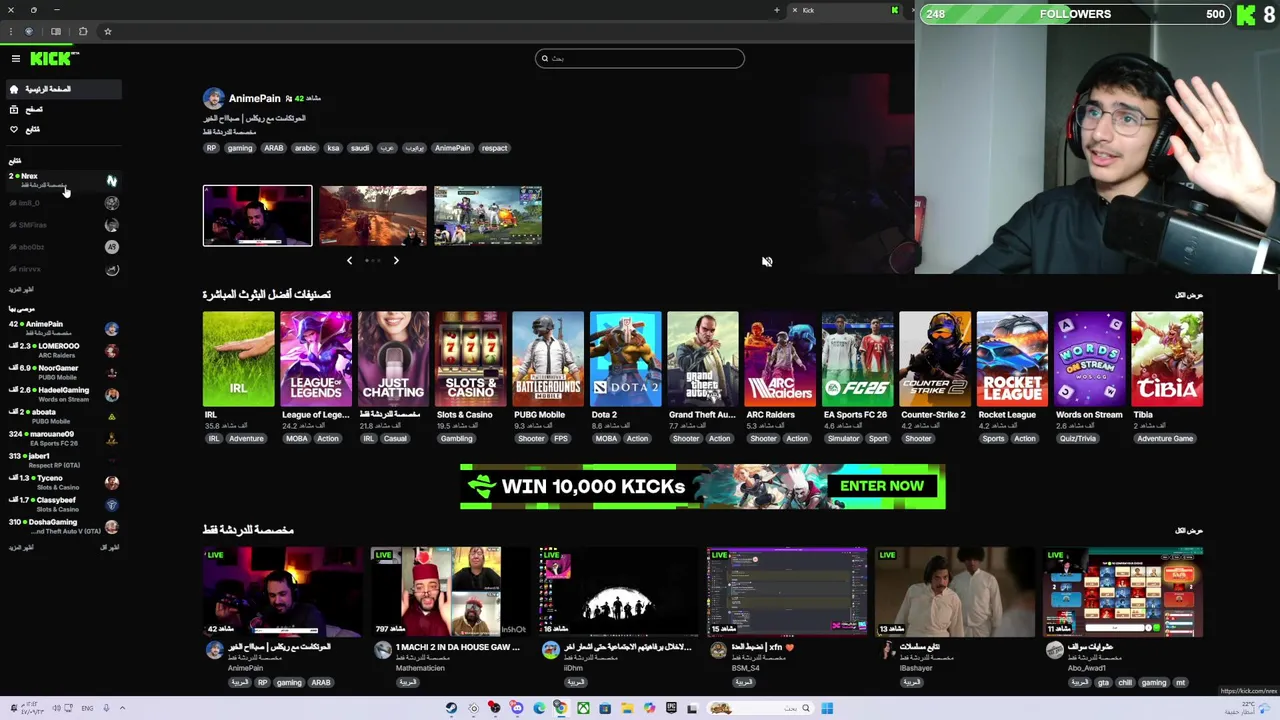
Task: Open Slots & Casino category card
Action: 471,359
